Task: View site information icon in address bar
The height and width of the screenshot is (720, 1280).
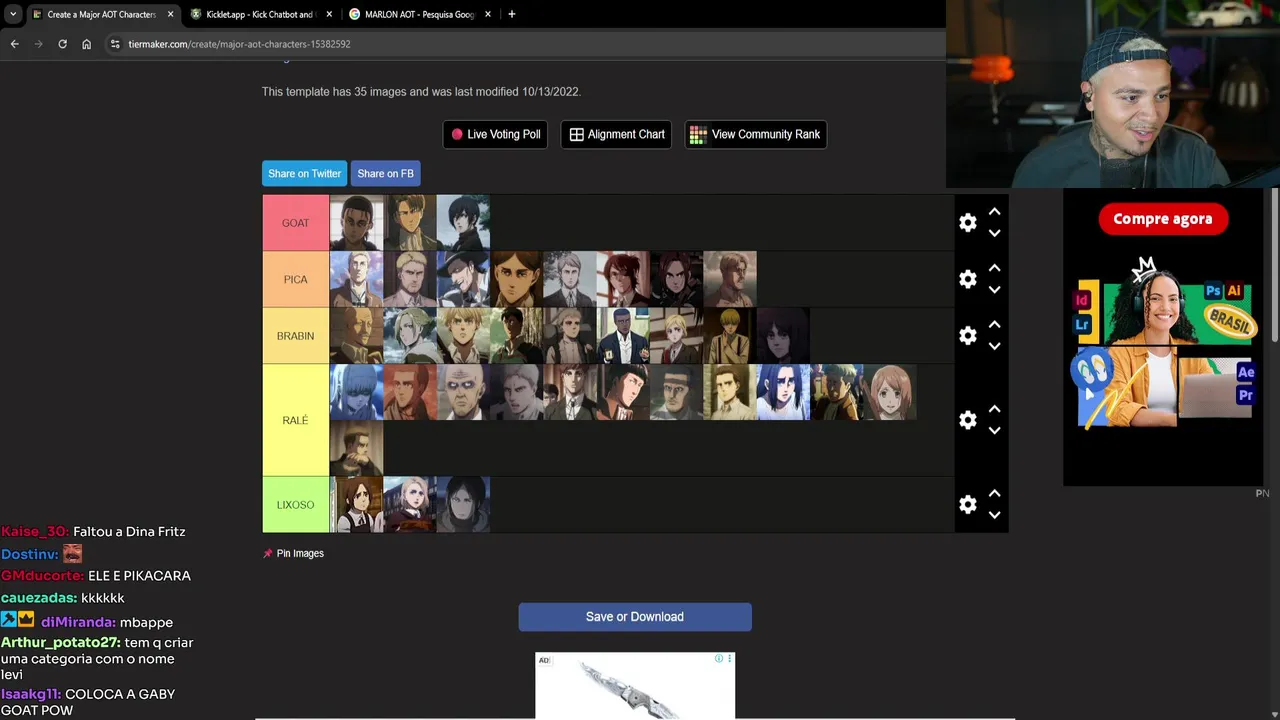Action: (x=115, y=44)
